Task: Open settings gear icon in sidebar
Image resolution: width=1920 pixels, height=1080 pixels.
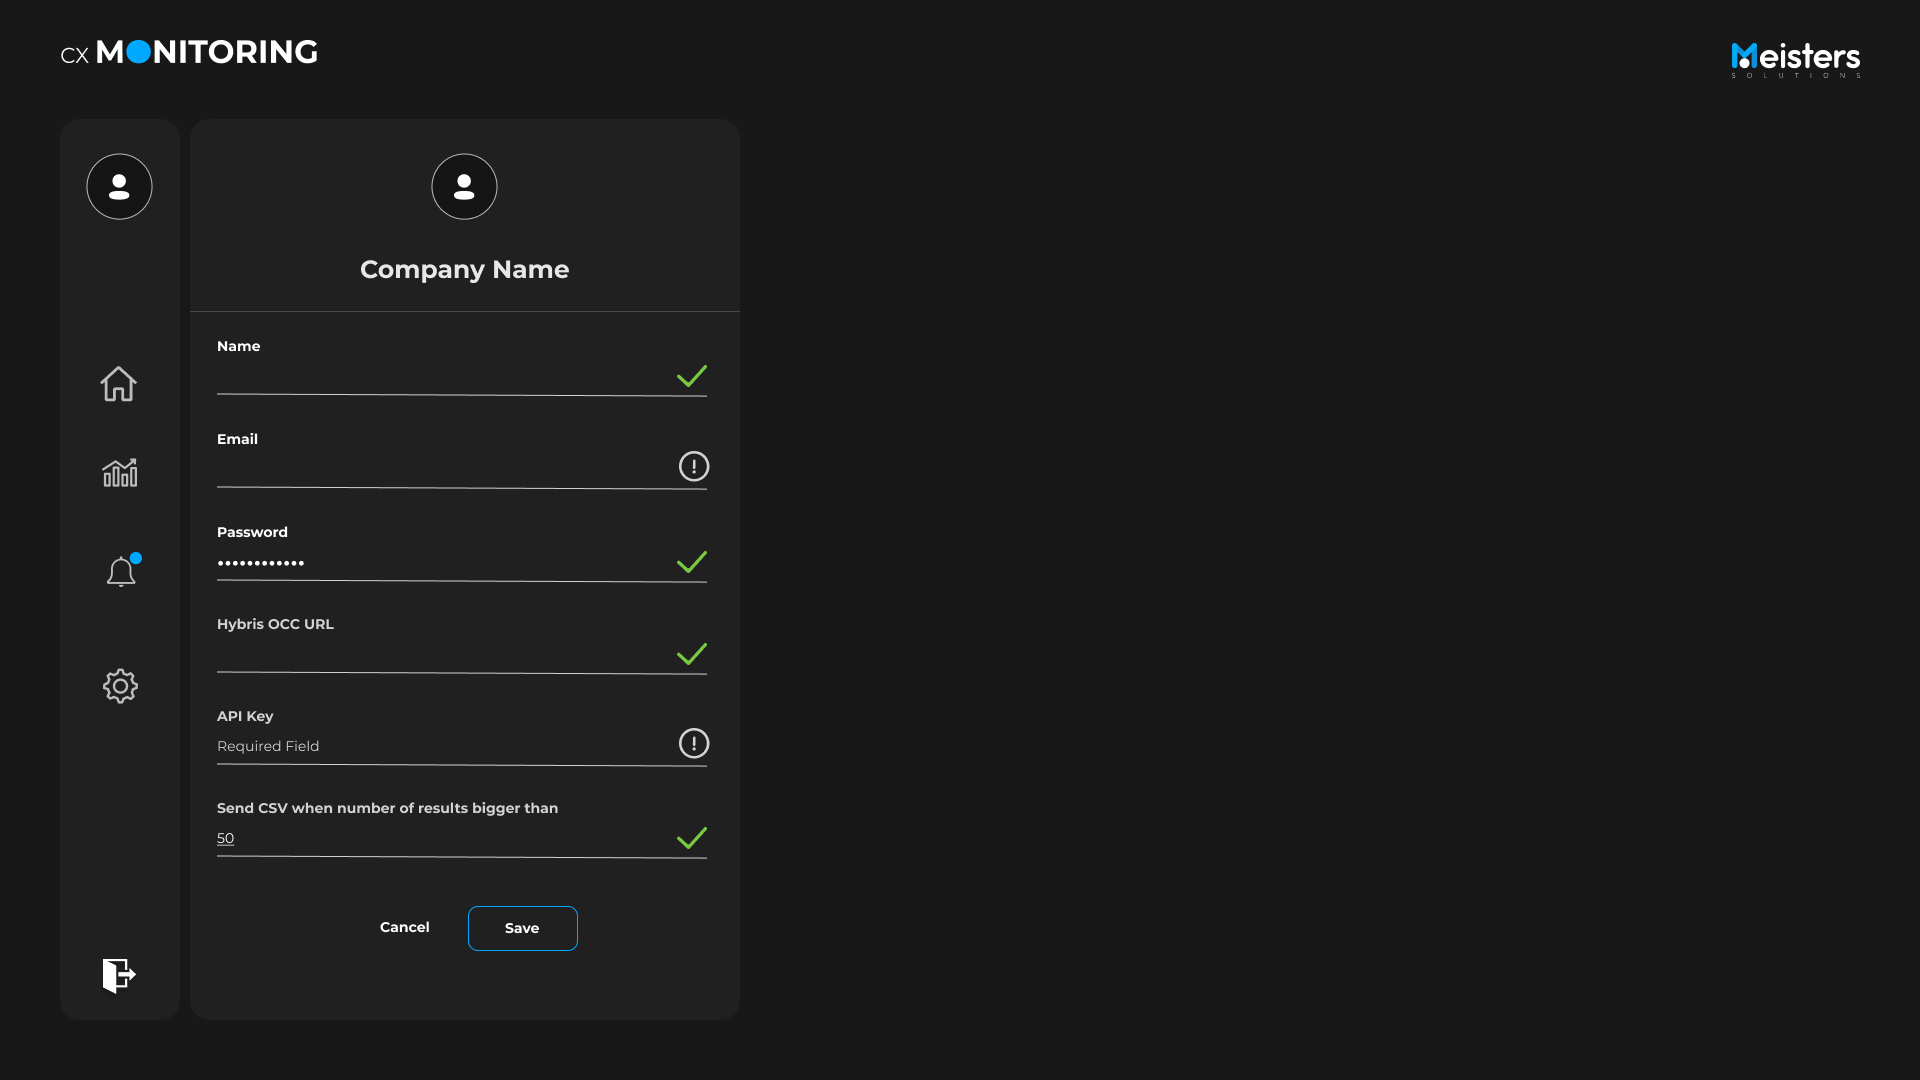Action: coord(120,686)
